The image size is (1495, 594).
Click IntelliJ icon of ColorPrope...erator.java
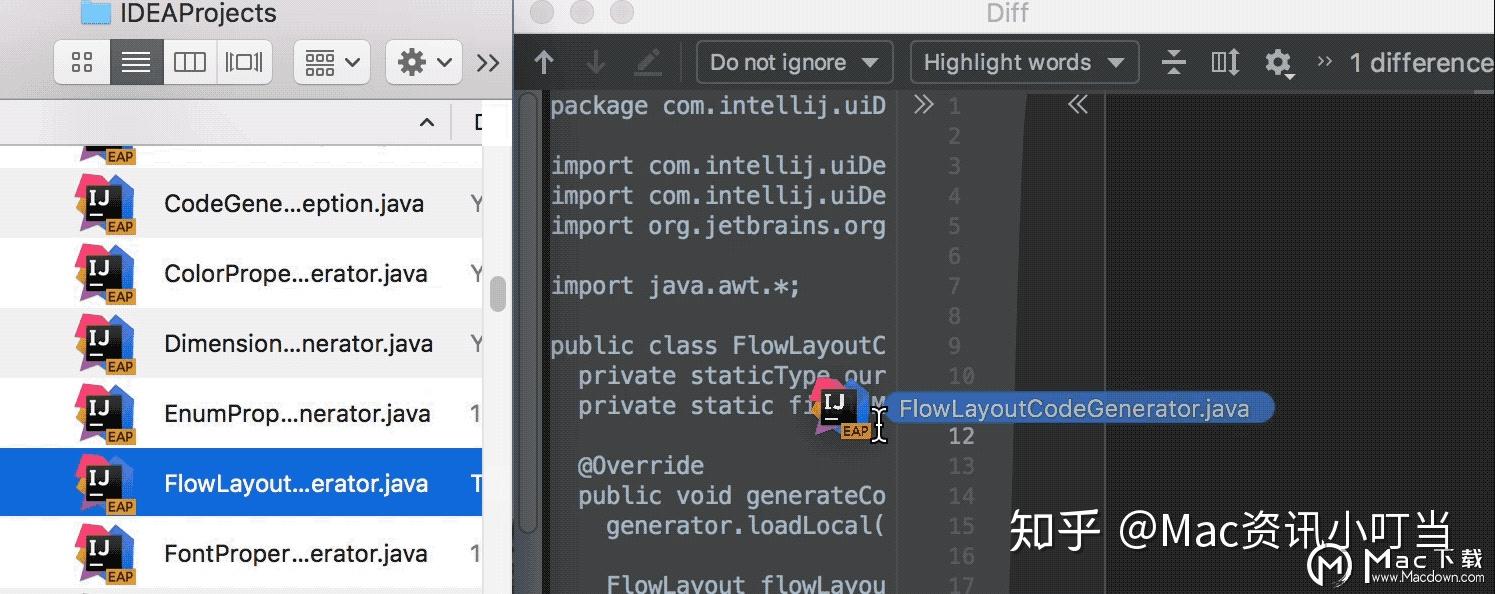point(105,273)
